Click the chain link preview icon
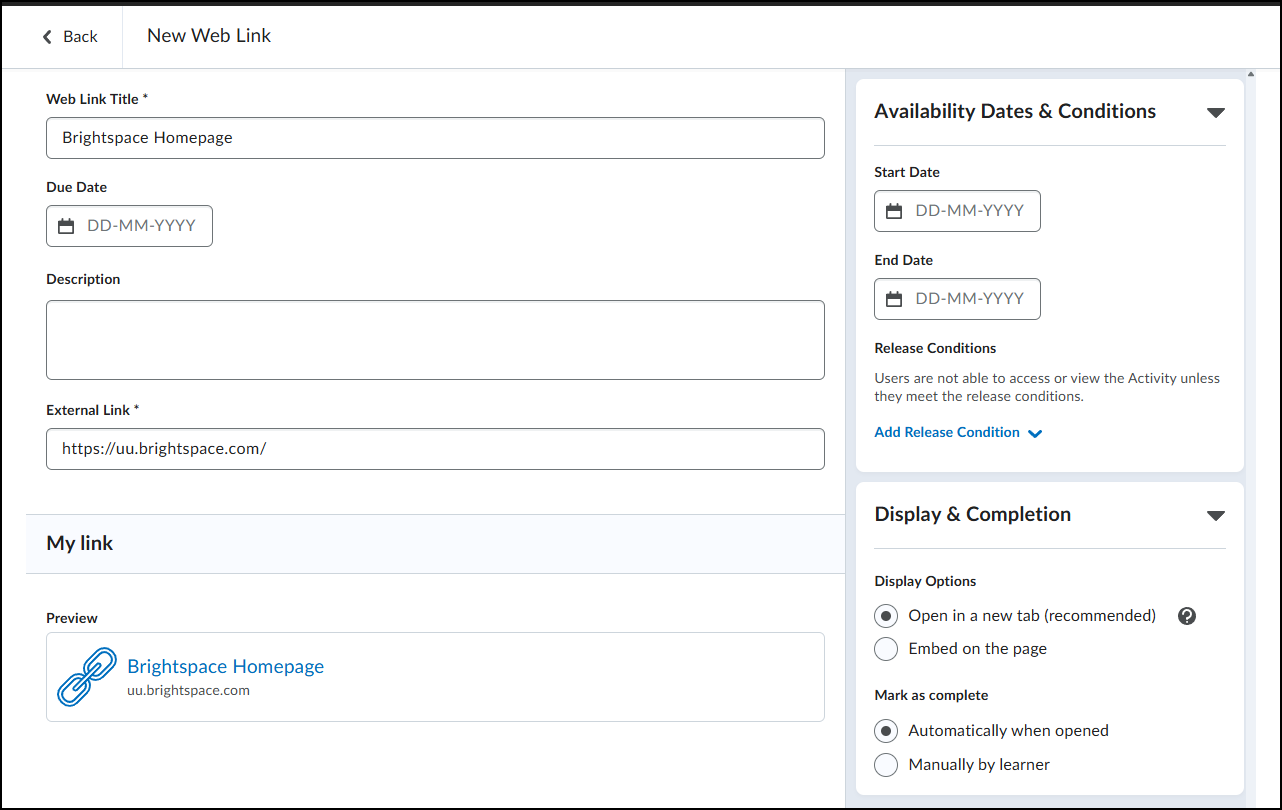 (x=87, y=677)
